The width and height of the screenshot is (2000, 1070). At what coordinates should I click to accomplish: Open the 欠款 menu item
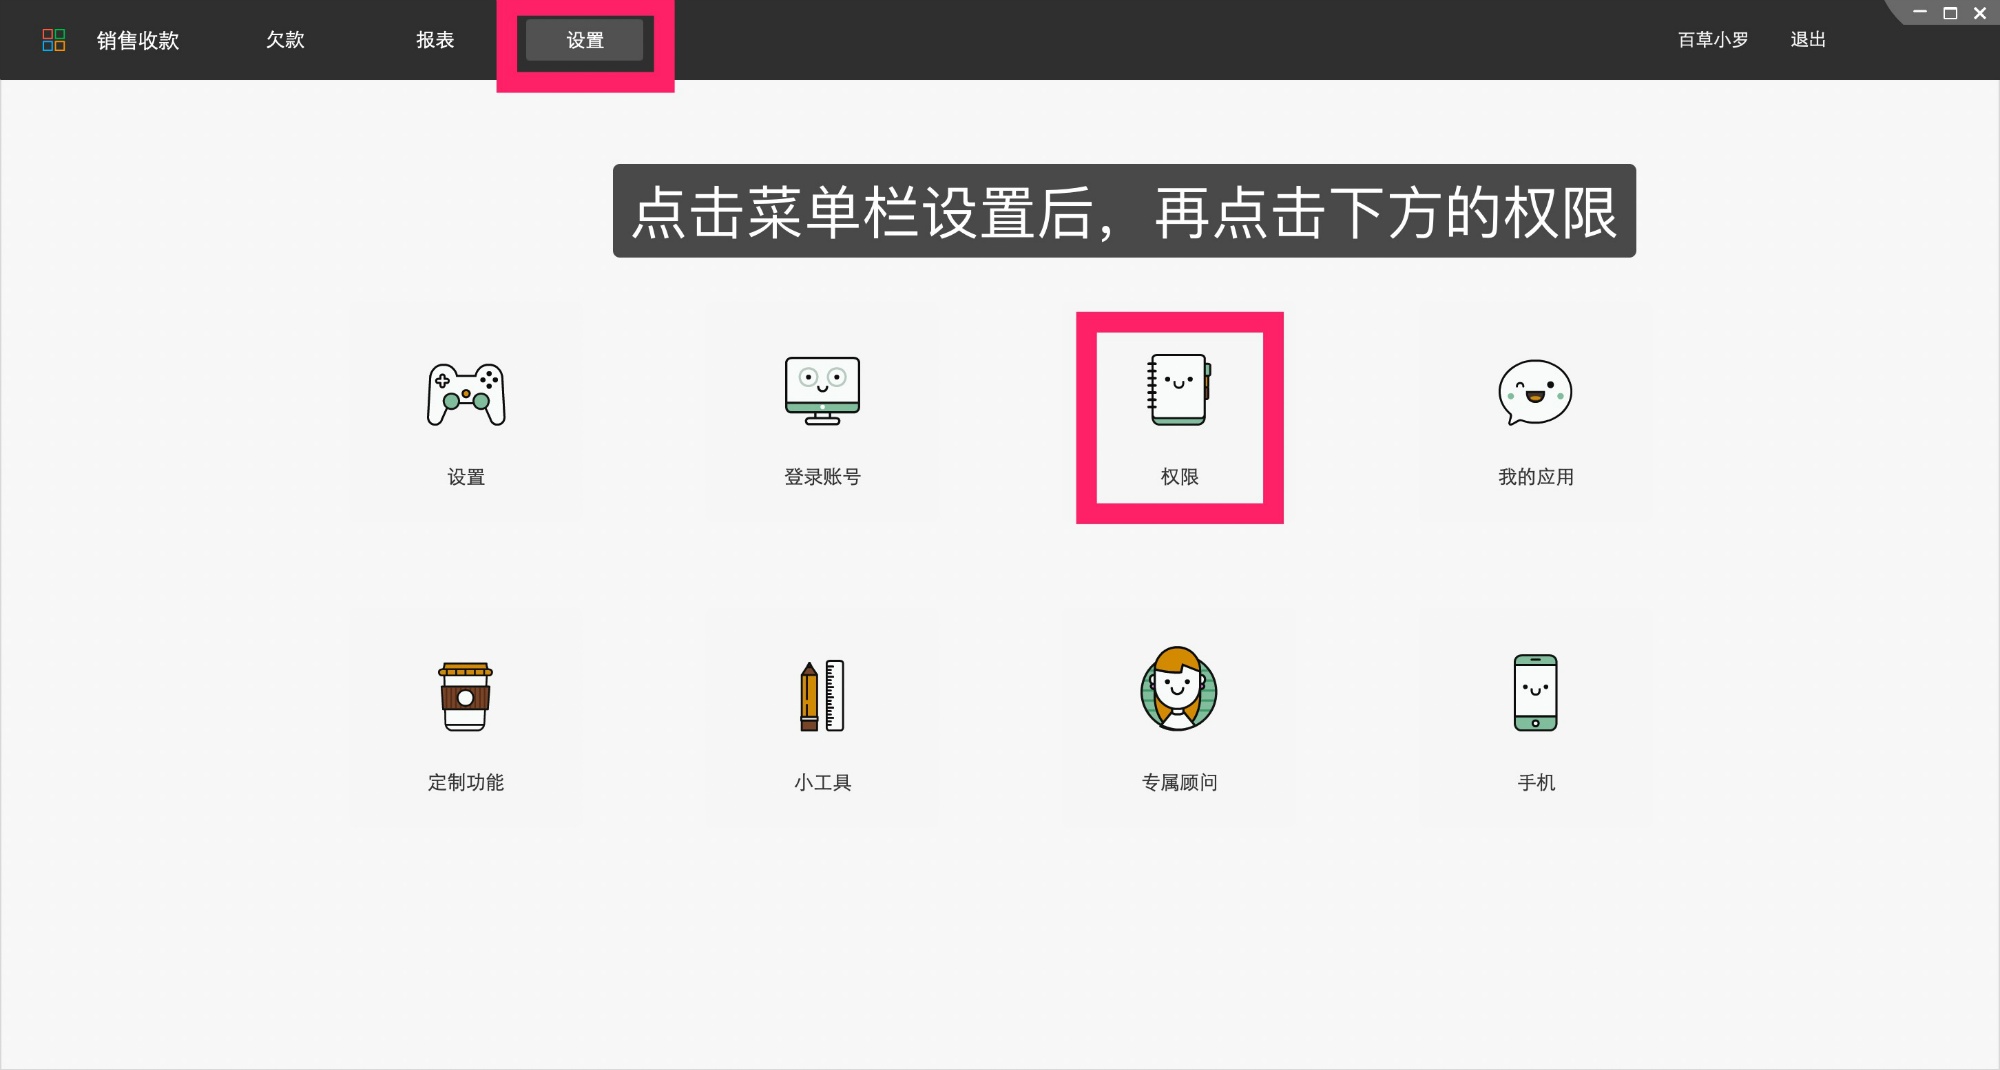285,40
